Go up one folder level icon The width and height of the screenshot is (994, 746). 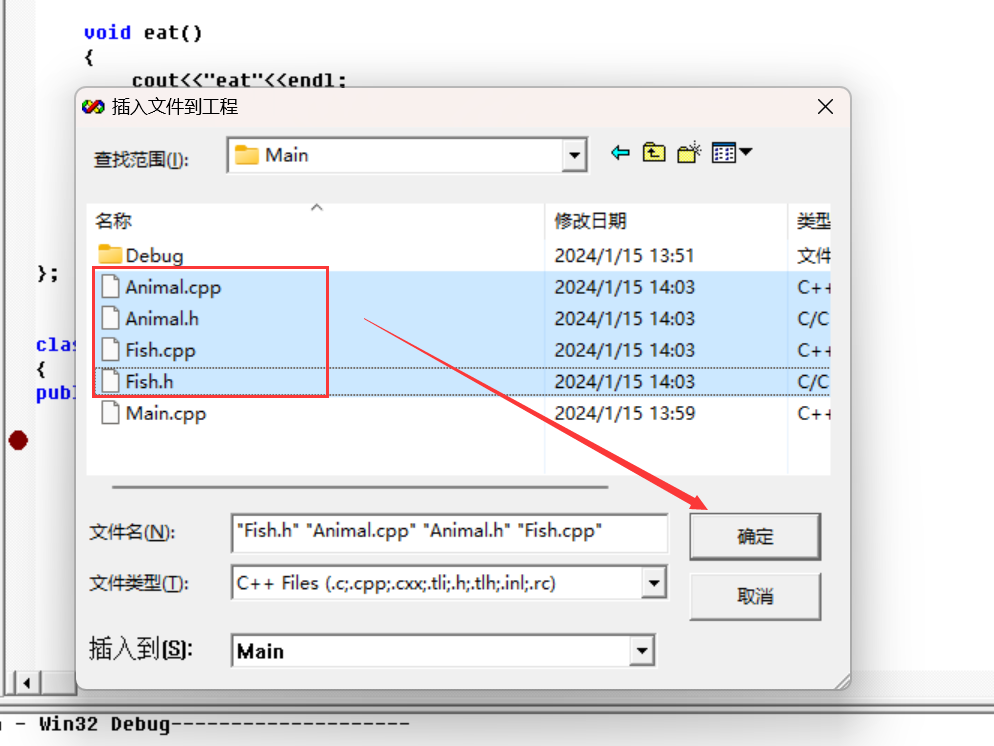coord(654,153)
